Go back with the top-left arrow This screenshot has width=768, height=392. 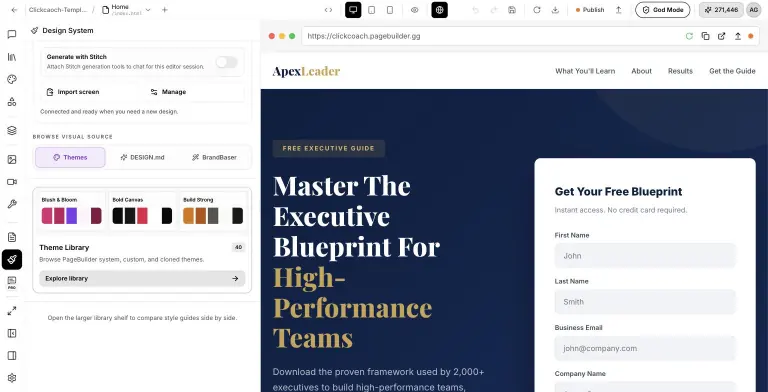14,10
